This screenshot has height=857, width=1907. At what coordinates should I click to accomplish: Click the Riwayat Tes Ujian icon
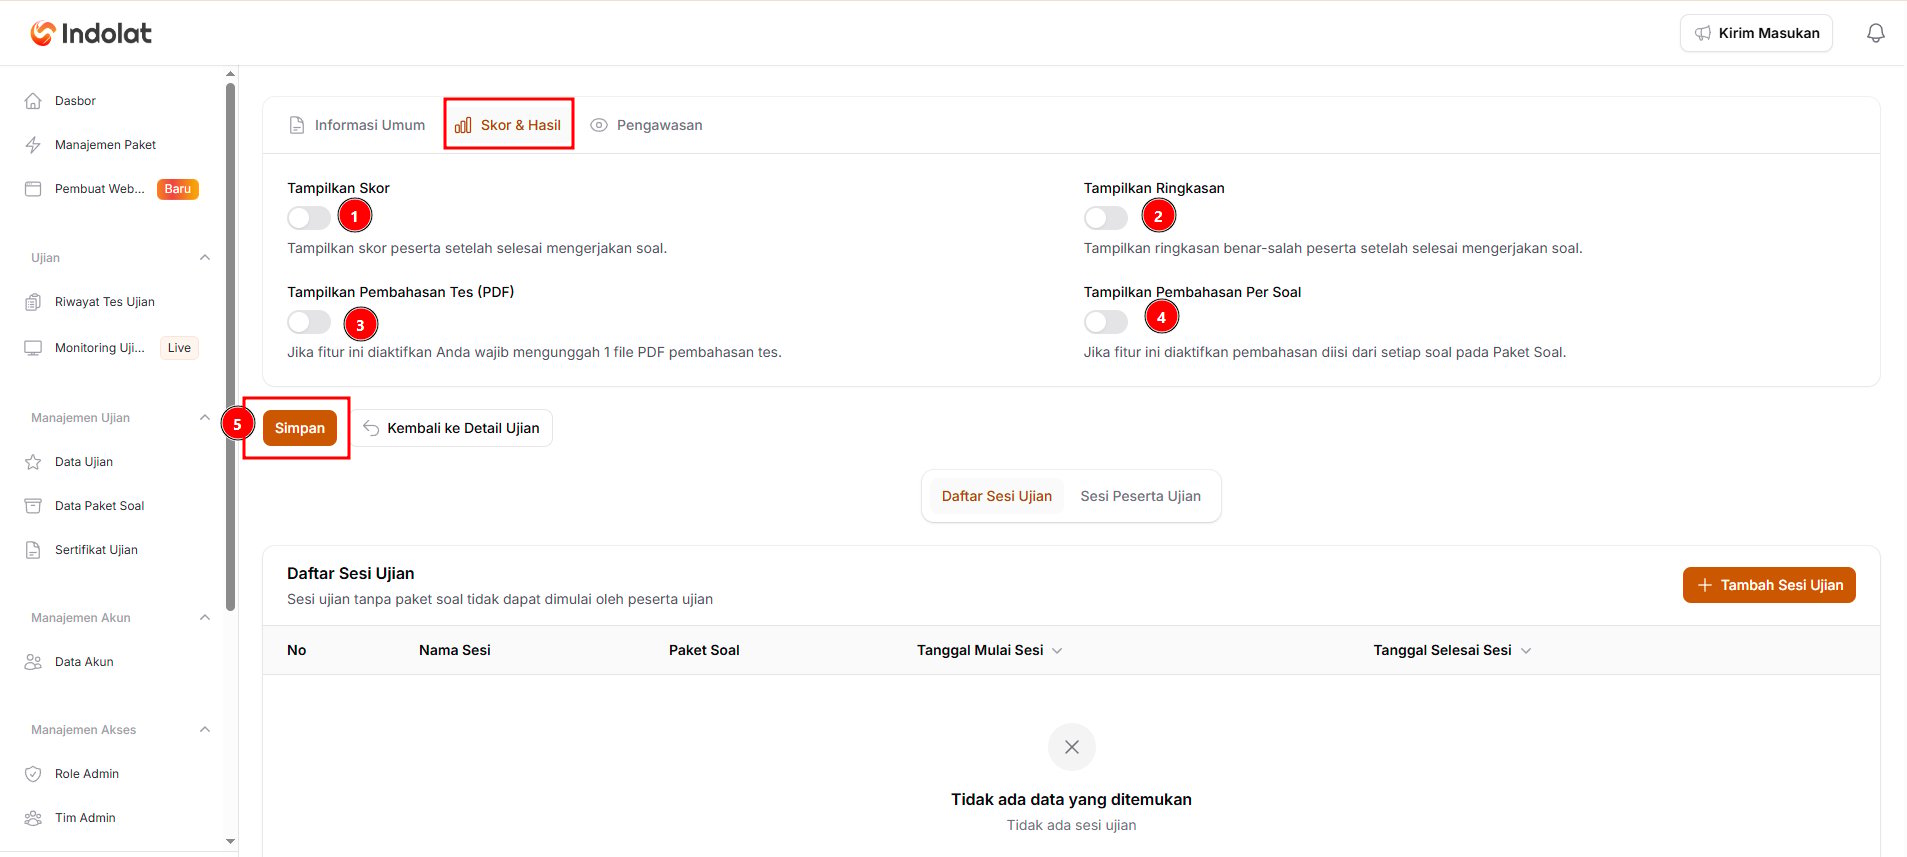[33, 302]
